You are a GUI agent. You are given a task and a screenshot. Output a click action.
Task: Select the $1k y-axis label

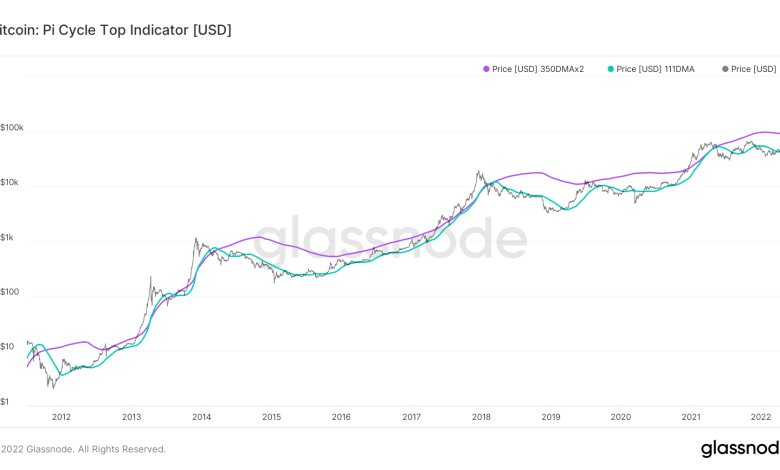point(8,237)
